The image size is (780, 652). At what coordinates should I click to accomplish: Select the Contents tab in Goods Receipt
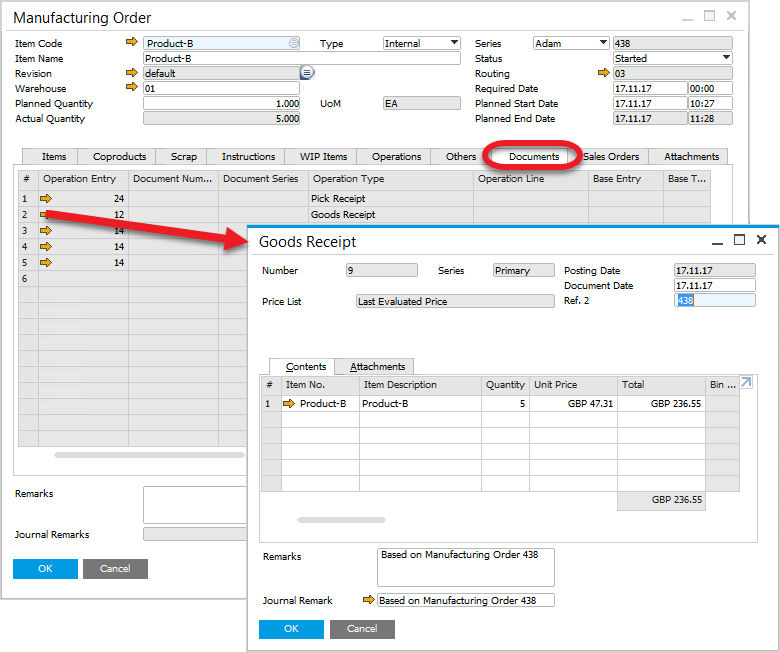pyautogui.click(x=305, y=367)
